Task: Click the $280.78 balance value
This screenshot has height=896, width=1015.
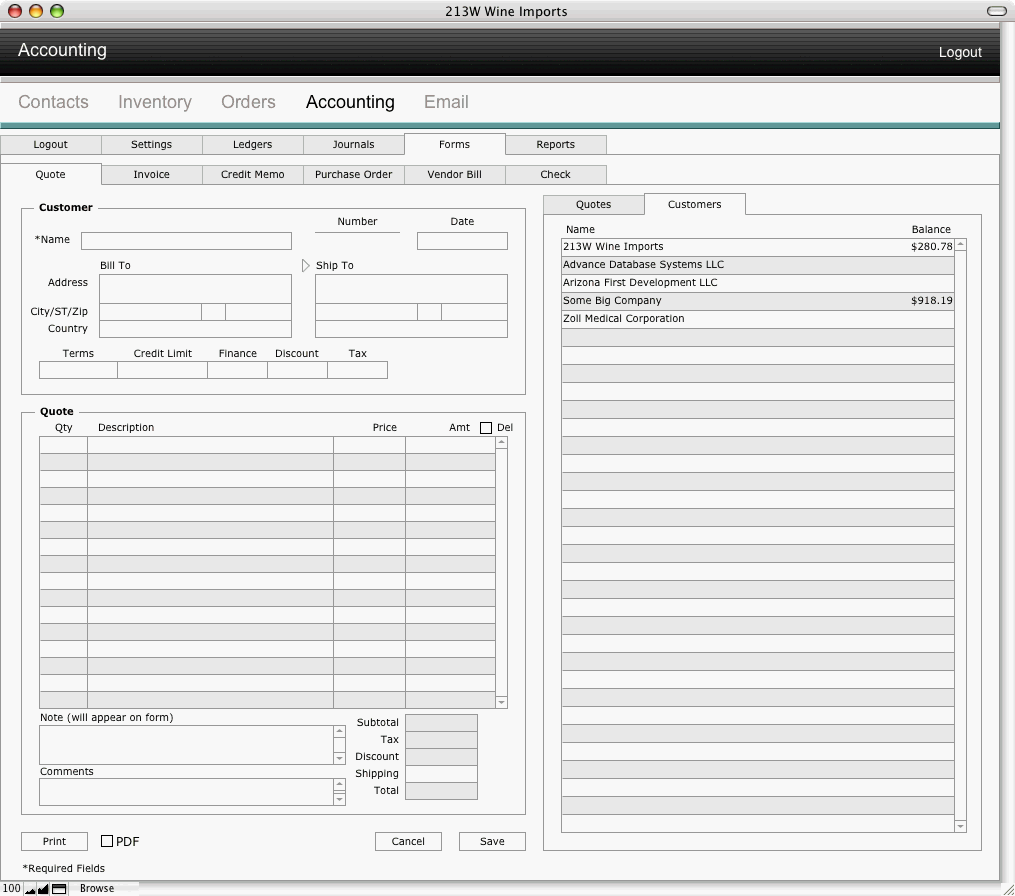Action: tap(931, 247)
